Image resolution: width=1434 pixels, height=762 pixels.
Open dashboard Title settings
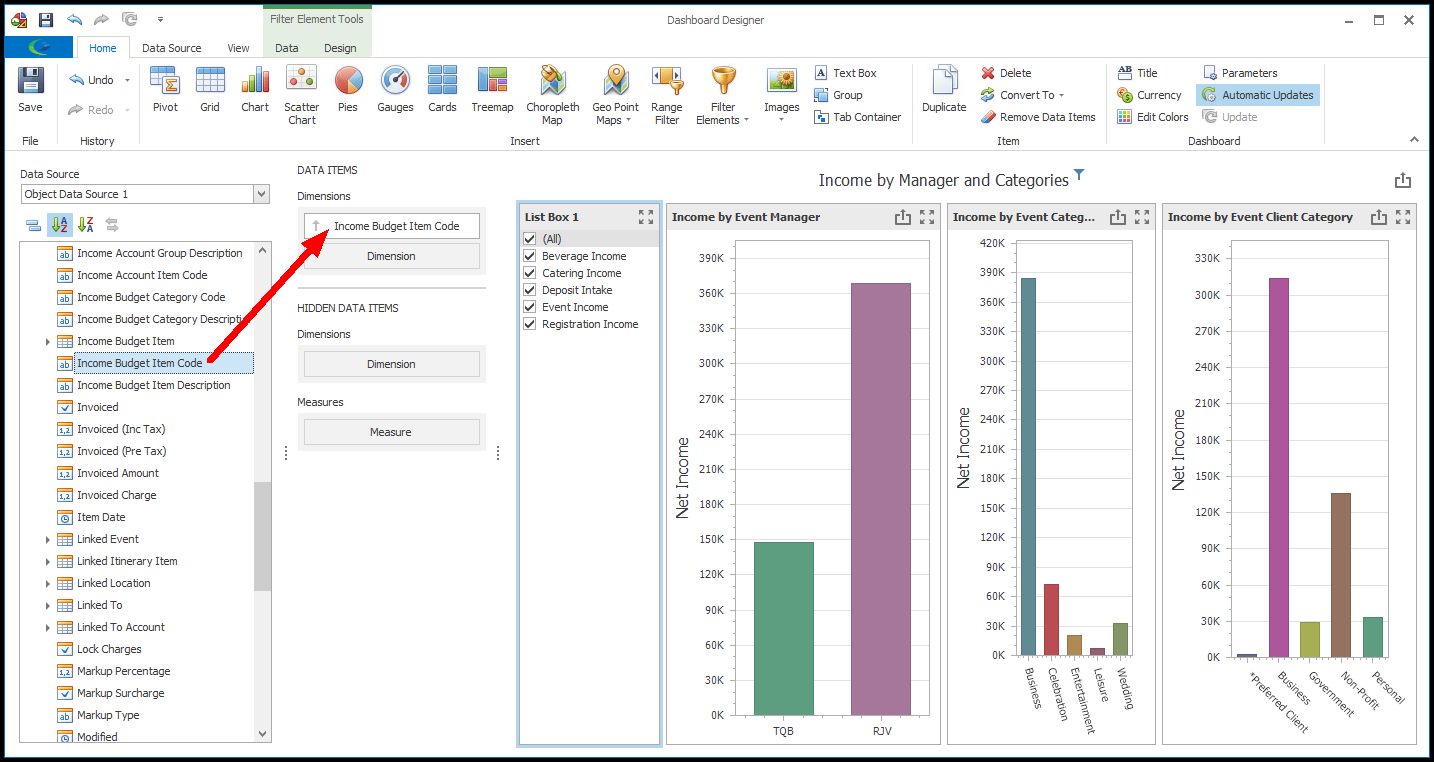click(1137, 73)
